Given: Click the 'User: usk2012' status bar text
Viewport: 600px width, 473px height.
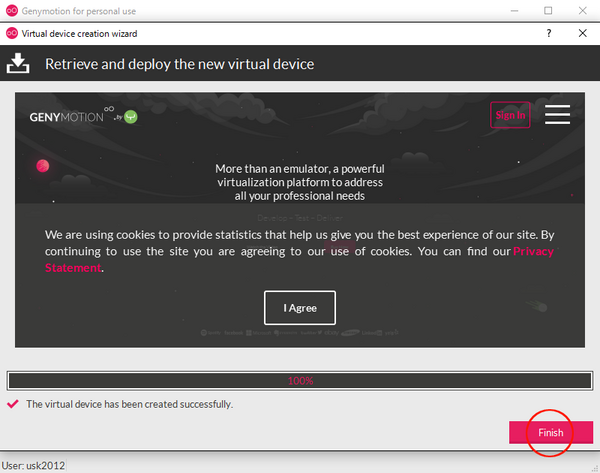Looking at the screenshot, I should point(33,465).
